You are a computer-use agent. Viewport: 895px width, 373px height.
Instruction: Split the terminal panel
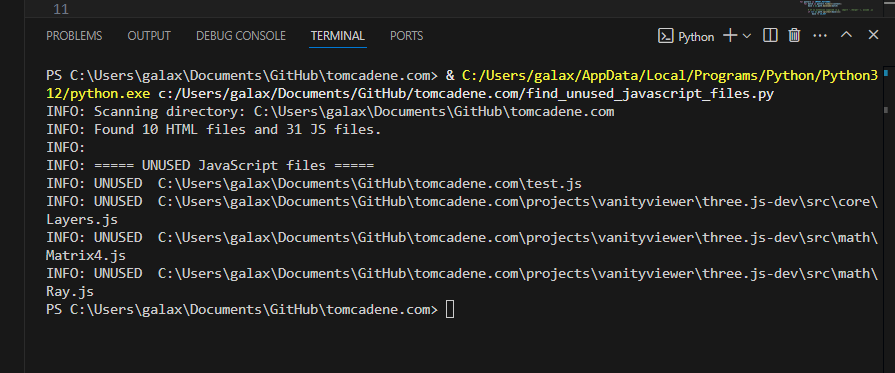point(770,35)
